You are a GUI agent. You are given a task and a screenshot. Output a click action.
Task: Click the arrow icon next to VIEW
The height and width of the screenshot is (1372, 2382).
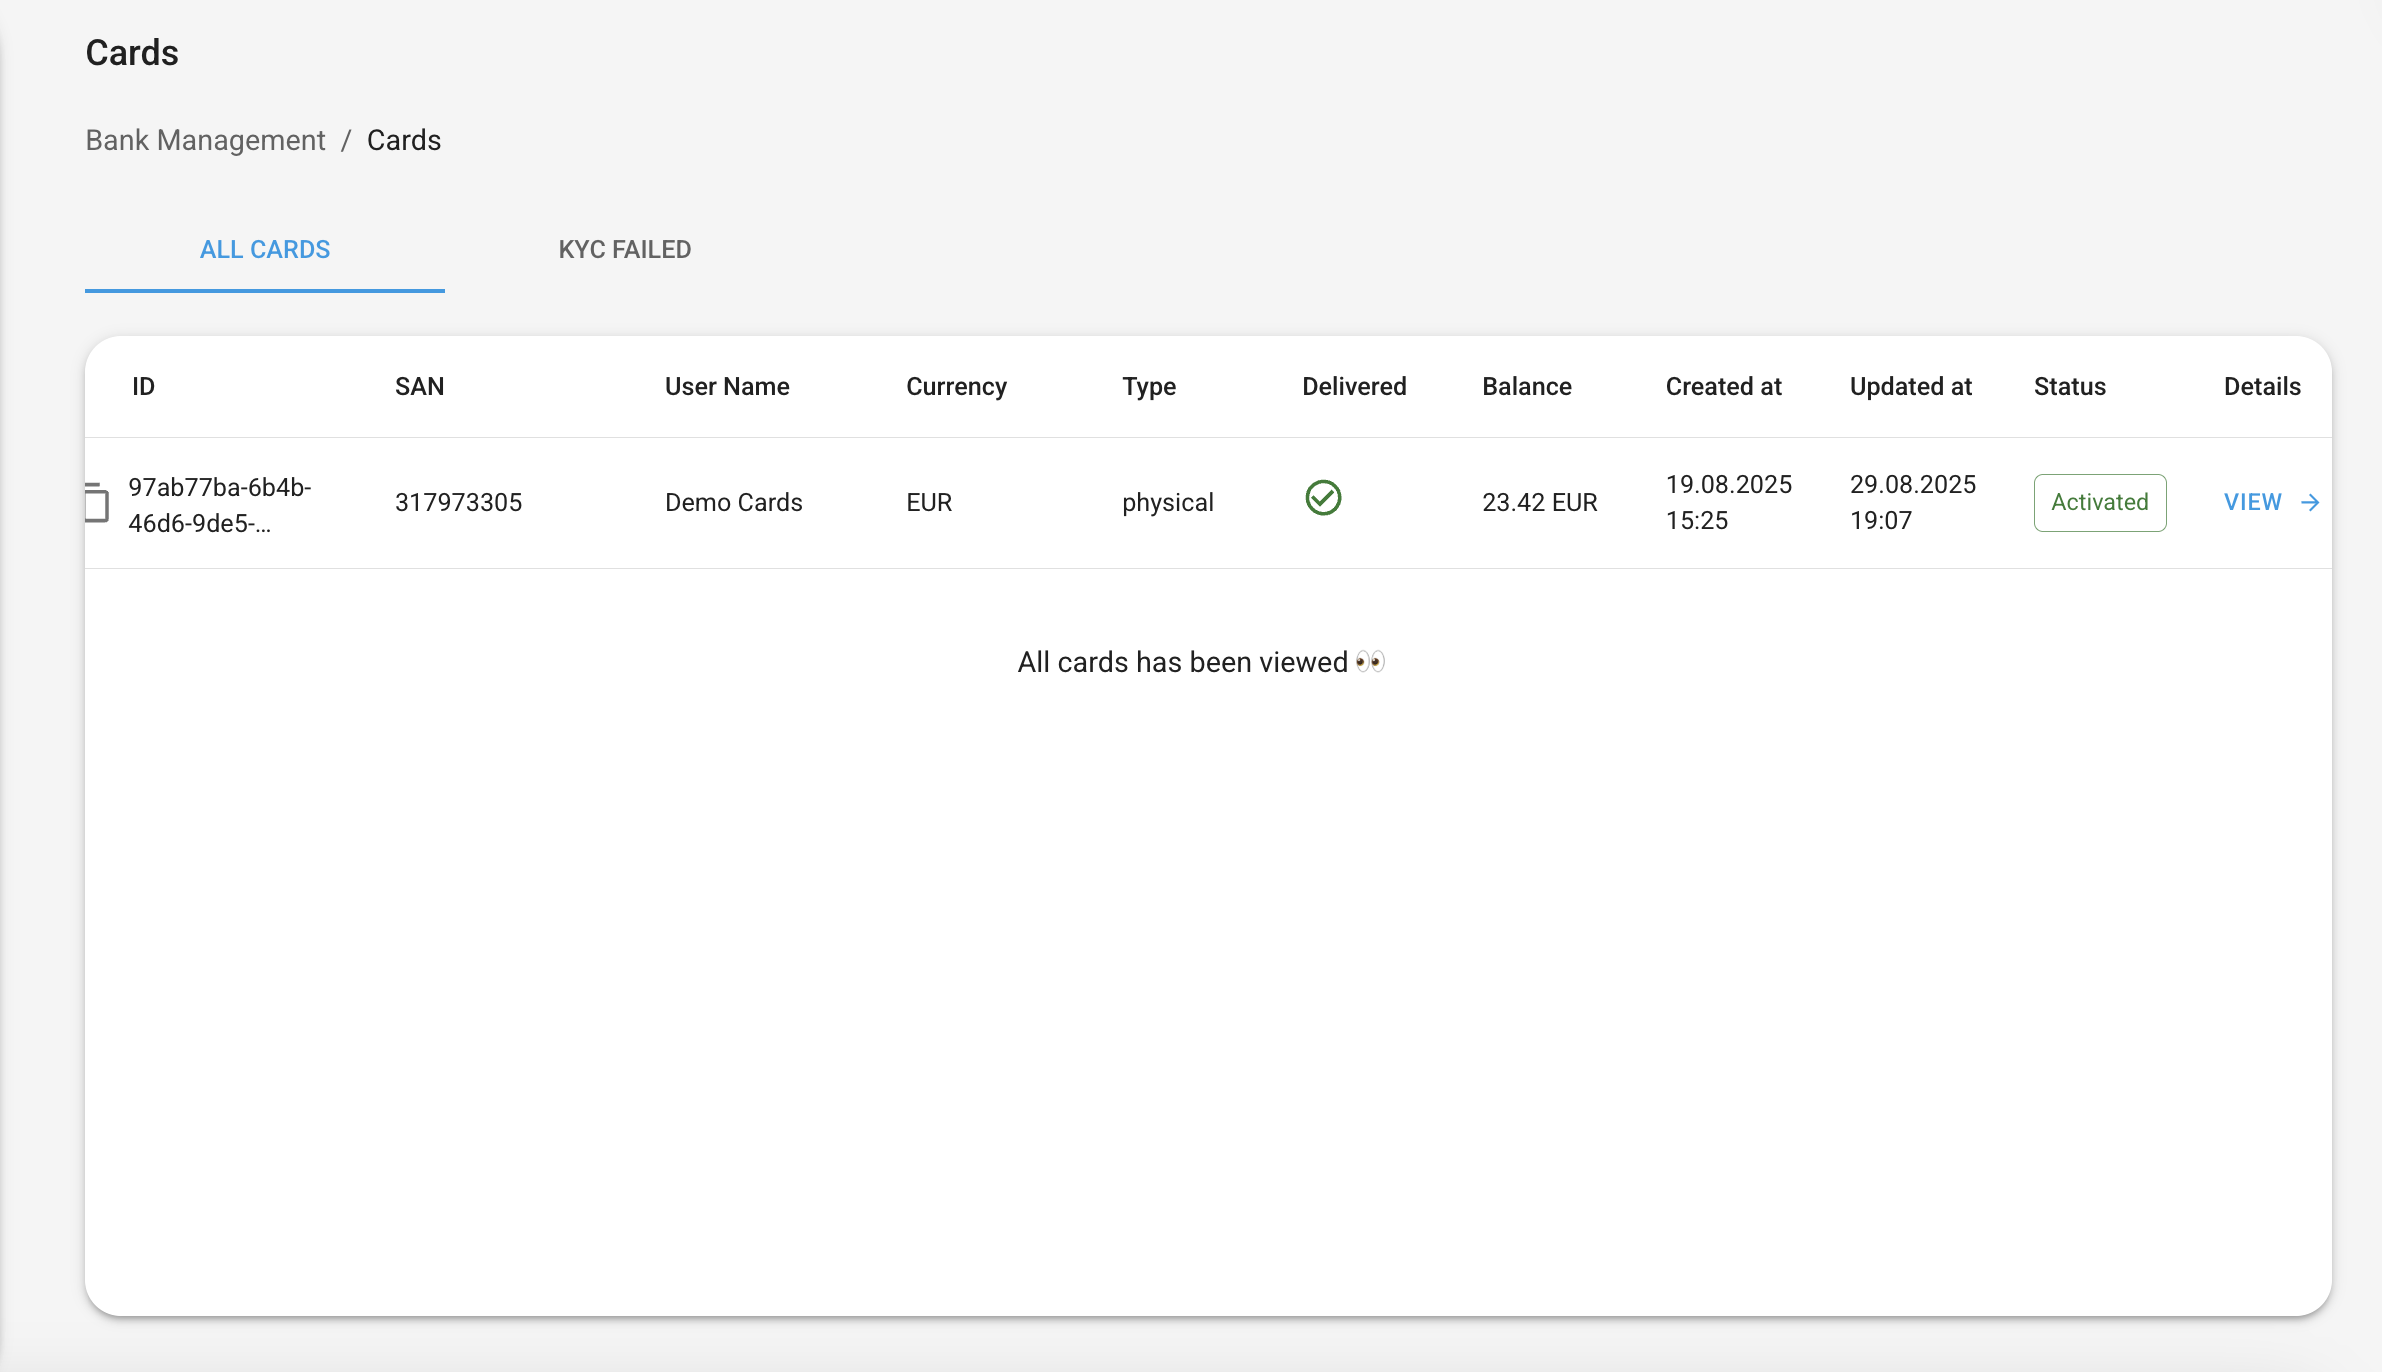2310,502
